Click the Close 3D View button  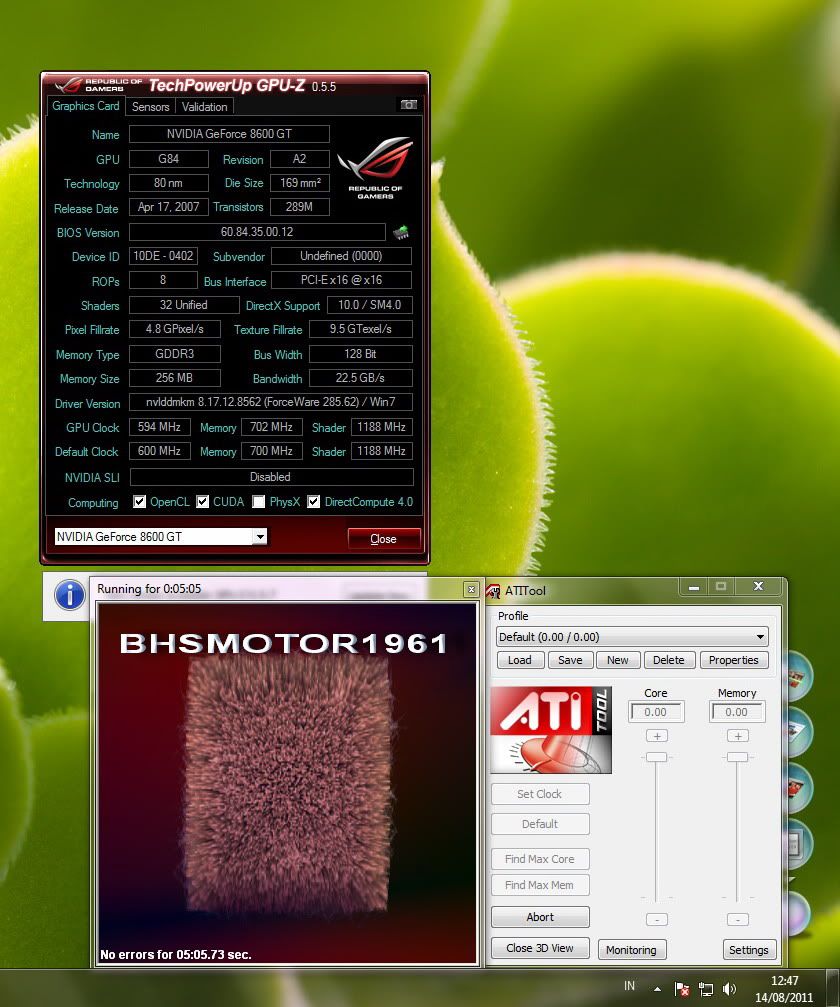pos(540,948)
